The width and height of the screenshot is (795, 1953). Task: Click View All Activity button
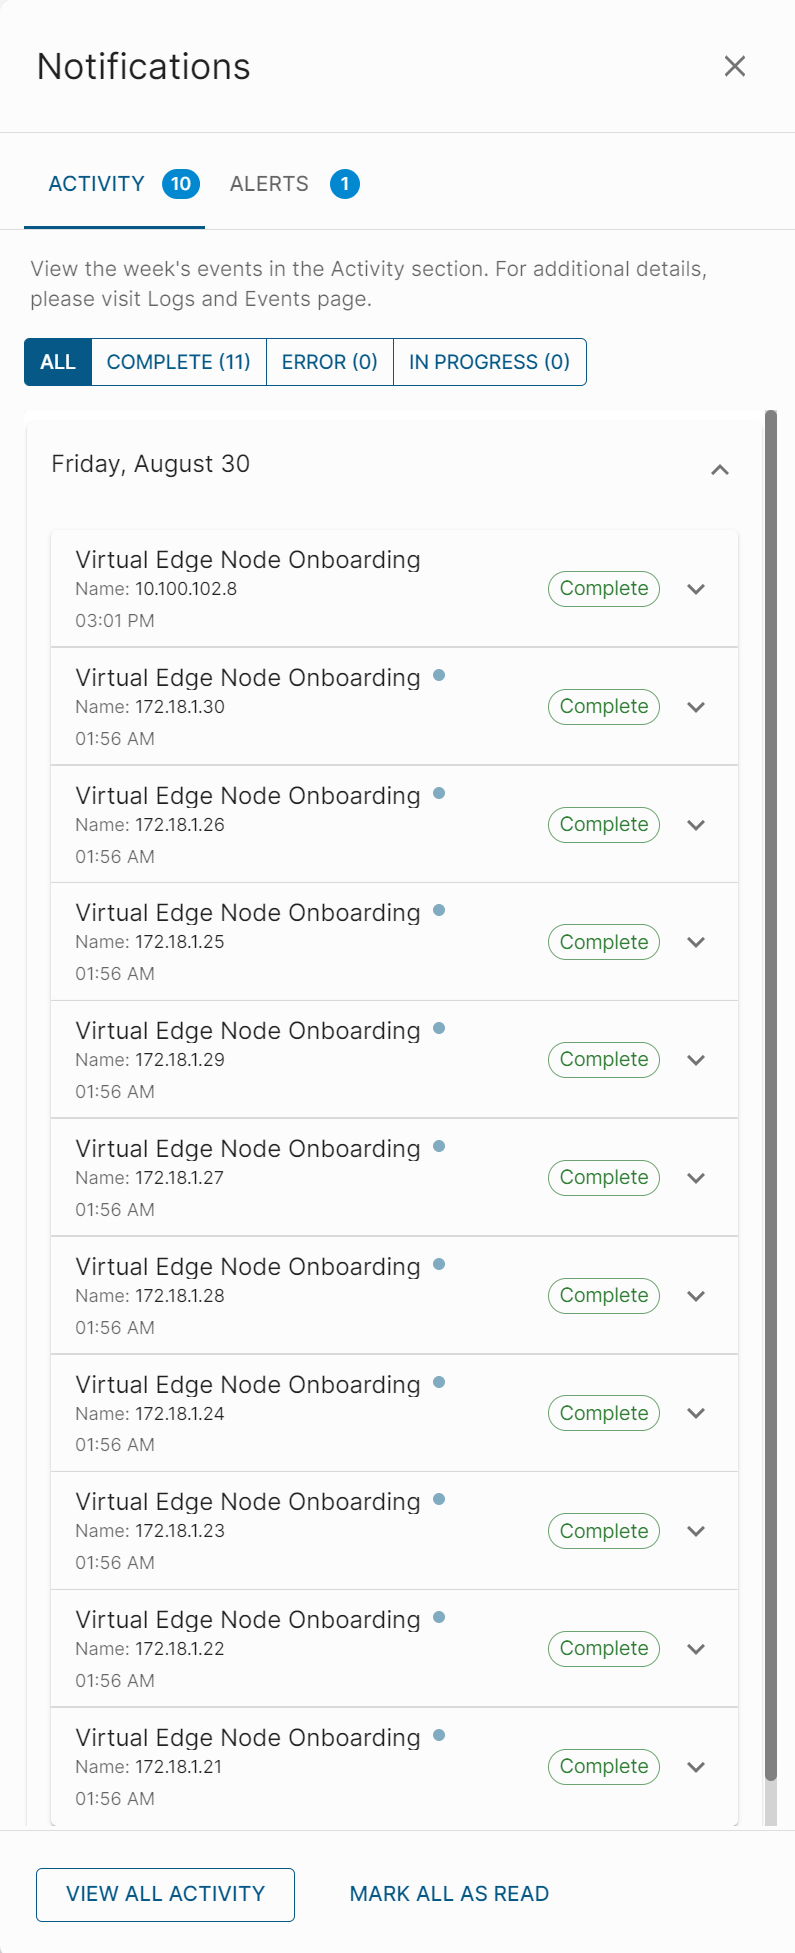coord(166,1894)
